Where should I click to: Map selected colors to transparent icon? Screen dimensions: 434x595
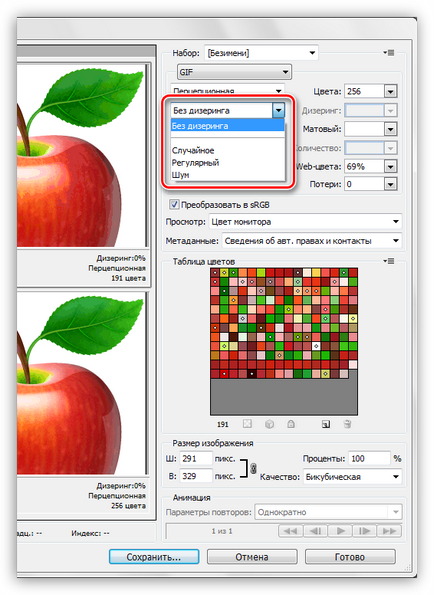[x=247, y=424]
